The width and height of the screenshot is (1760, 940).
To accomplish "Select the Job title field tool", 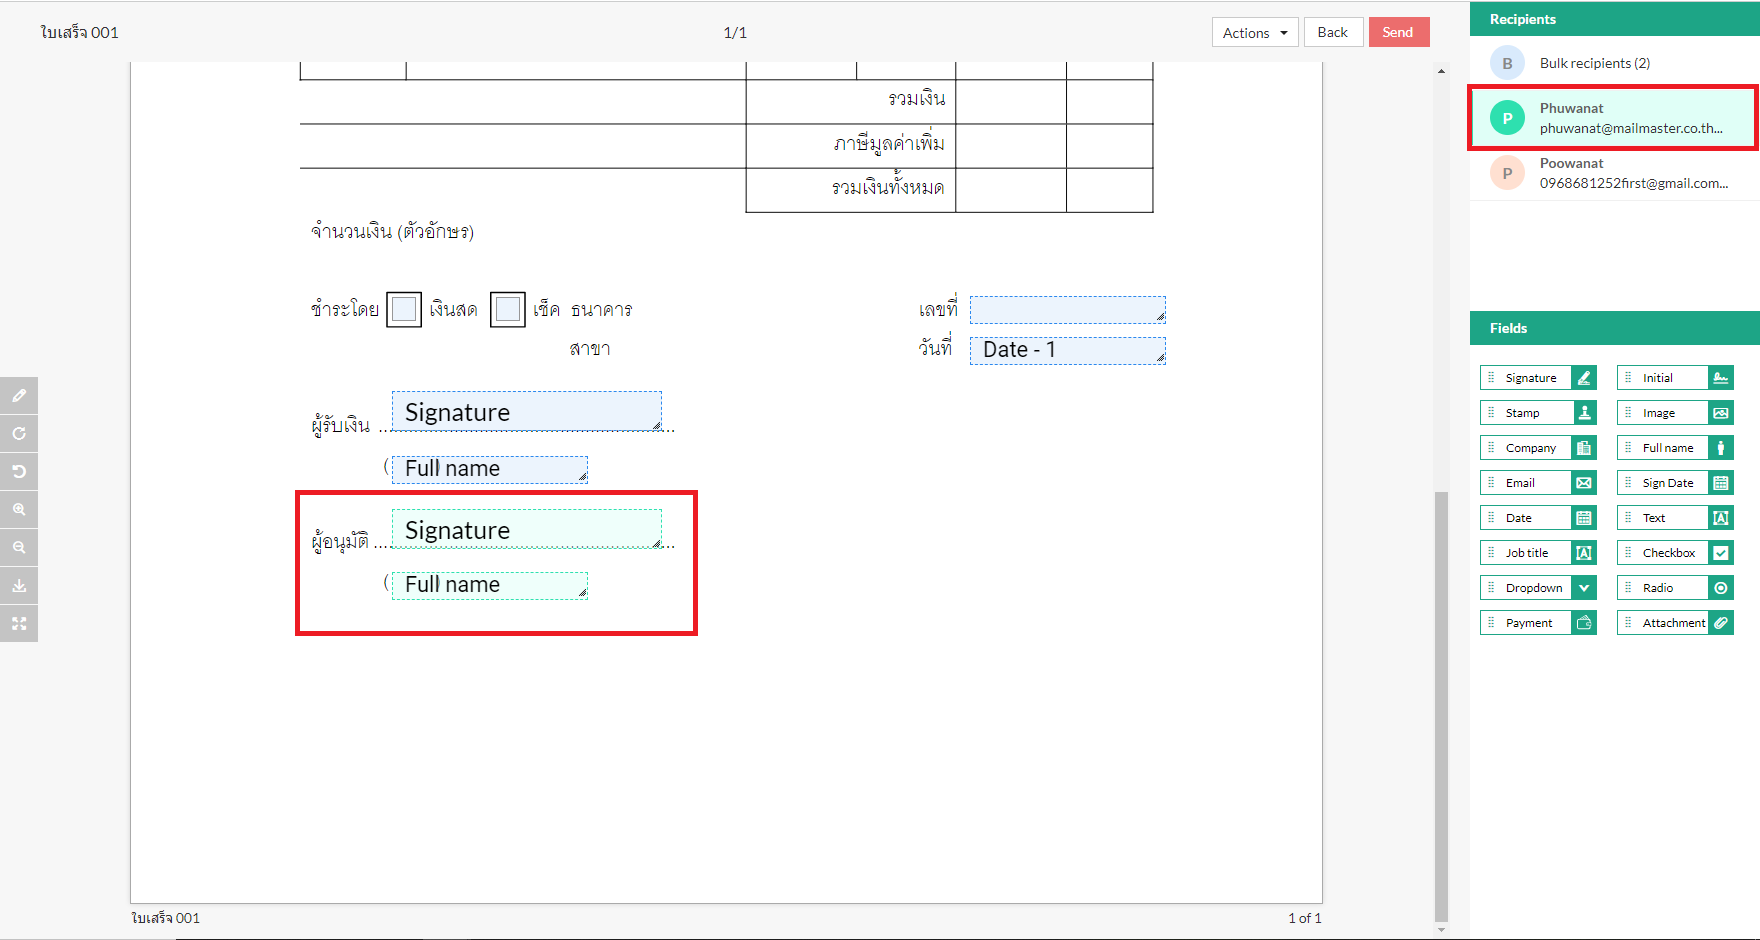I will coord(1538,553).
